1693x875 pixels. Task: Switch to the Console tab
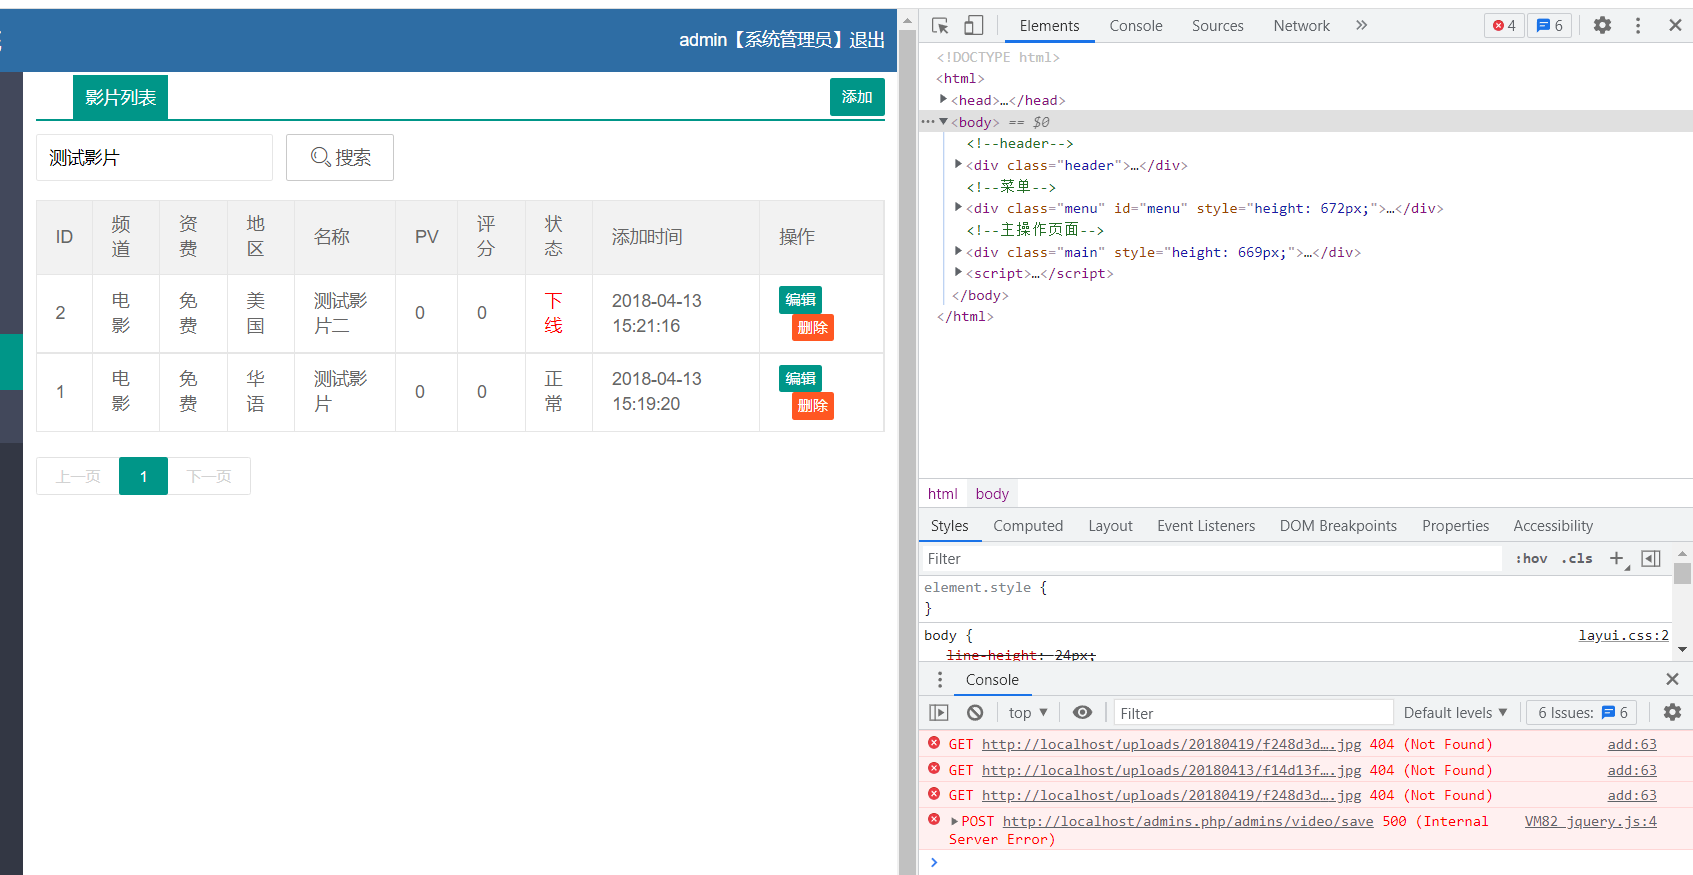1135,26
